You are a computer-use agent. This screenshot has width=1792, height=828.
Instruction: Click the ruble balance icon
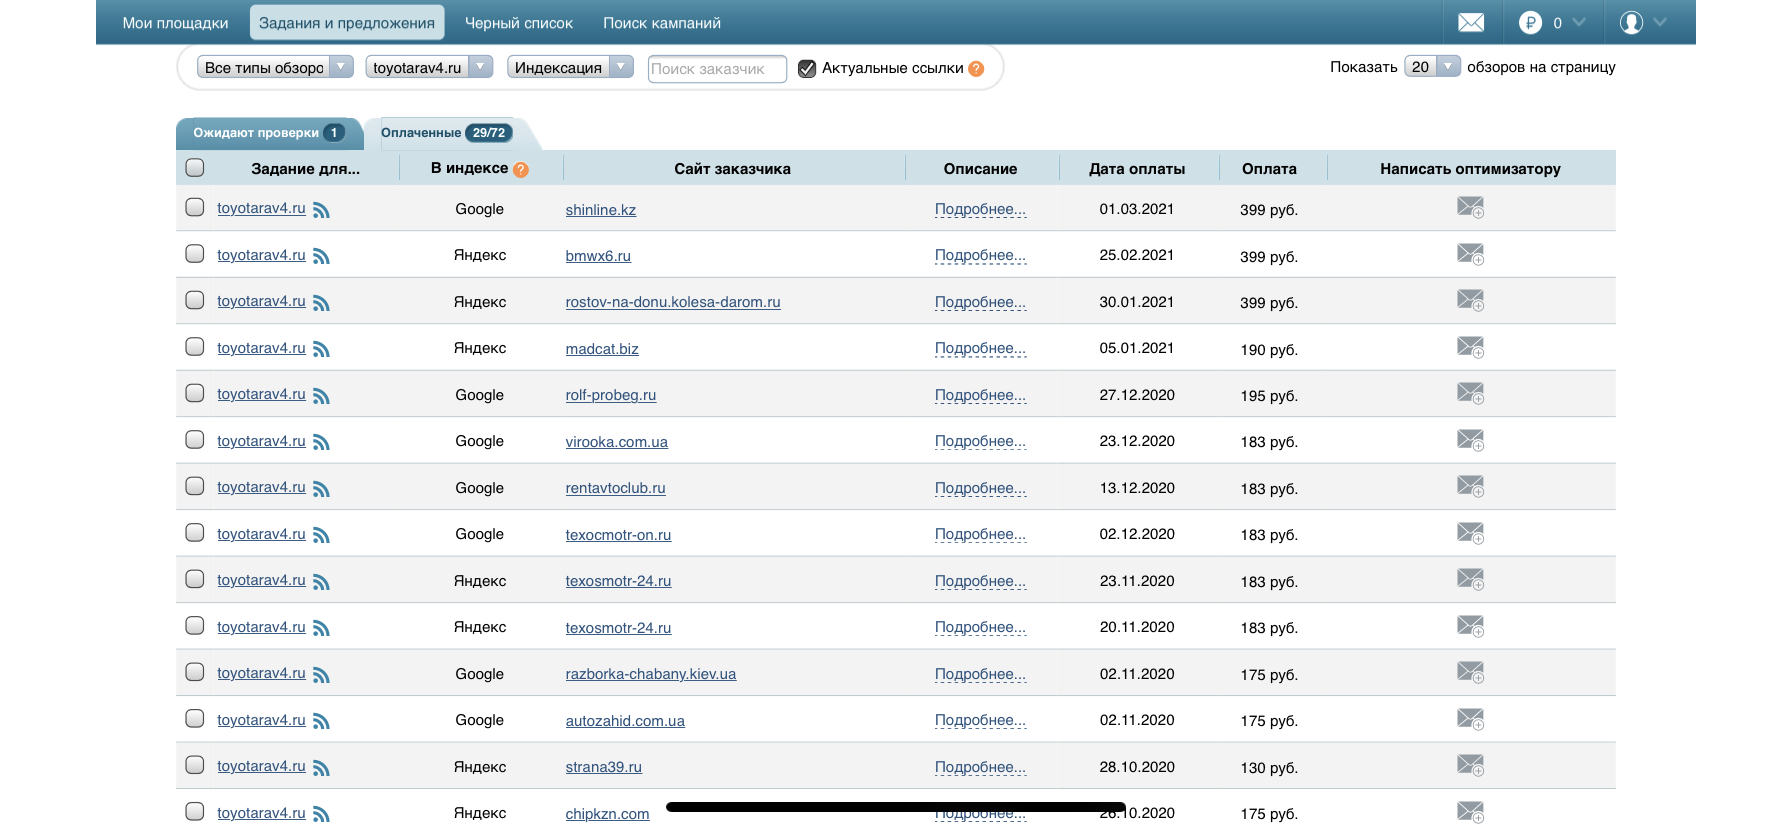pyautogui.click(x=1530, y=23)
